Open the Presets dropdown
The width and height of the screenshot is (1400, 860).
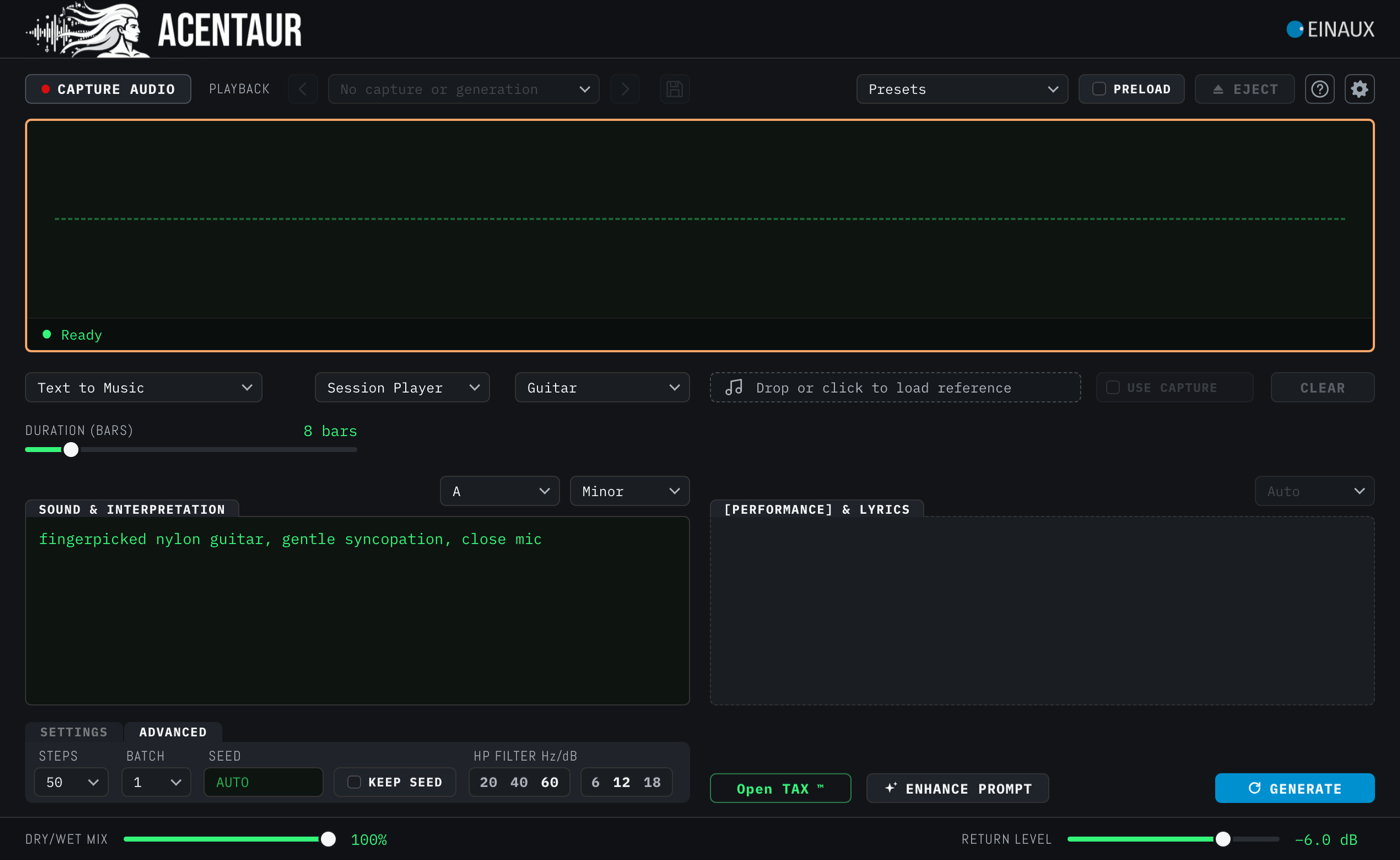pyautogui.click(x=962, y=89)
